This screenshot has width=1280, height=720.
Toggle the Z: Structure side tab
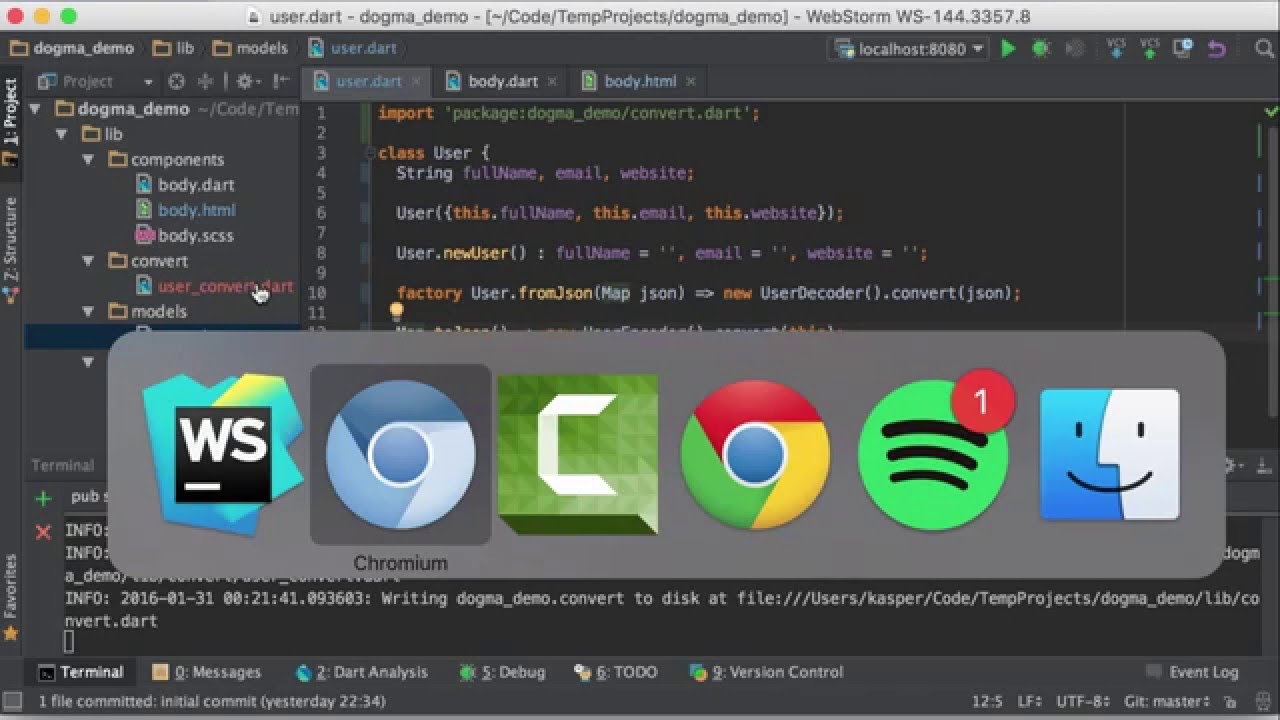coord(11,248)
